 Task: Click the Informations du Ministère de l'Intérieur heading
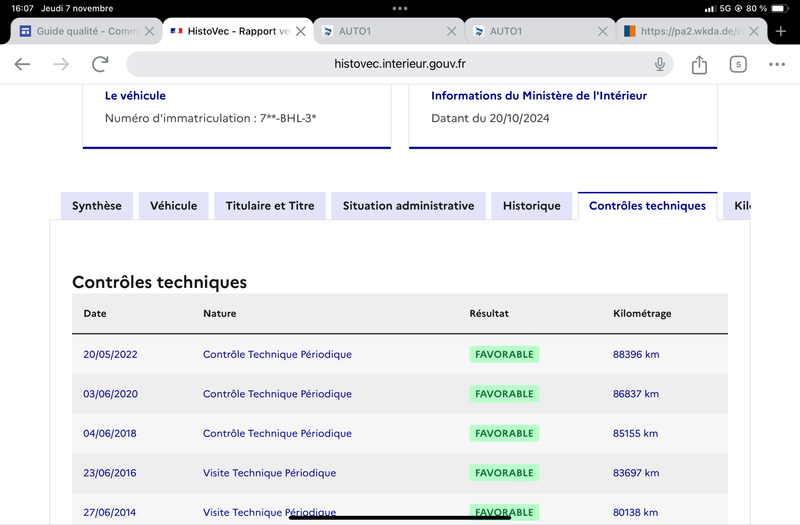point(539,95)
